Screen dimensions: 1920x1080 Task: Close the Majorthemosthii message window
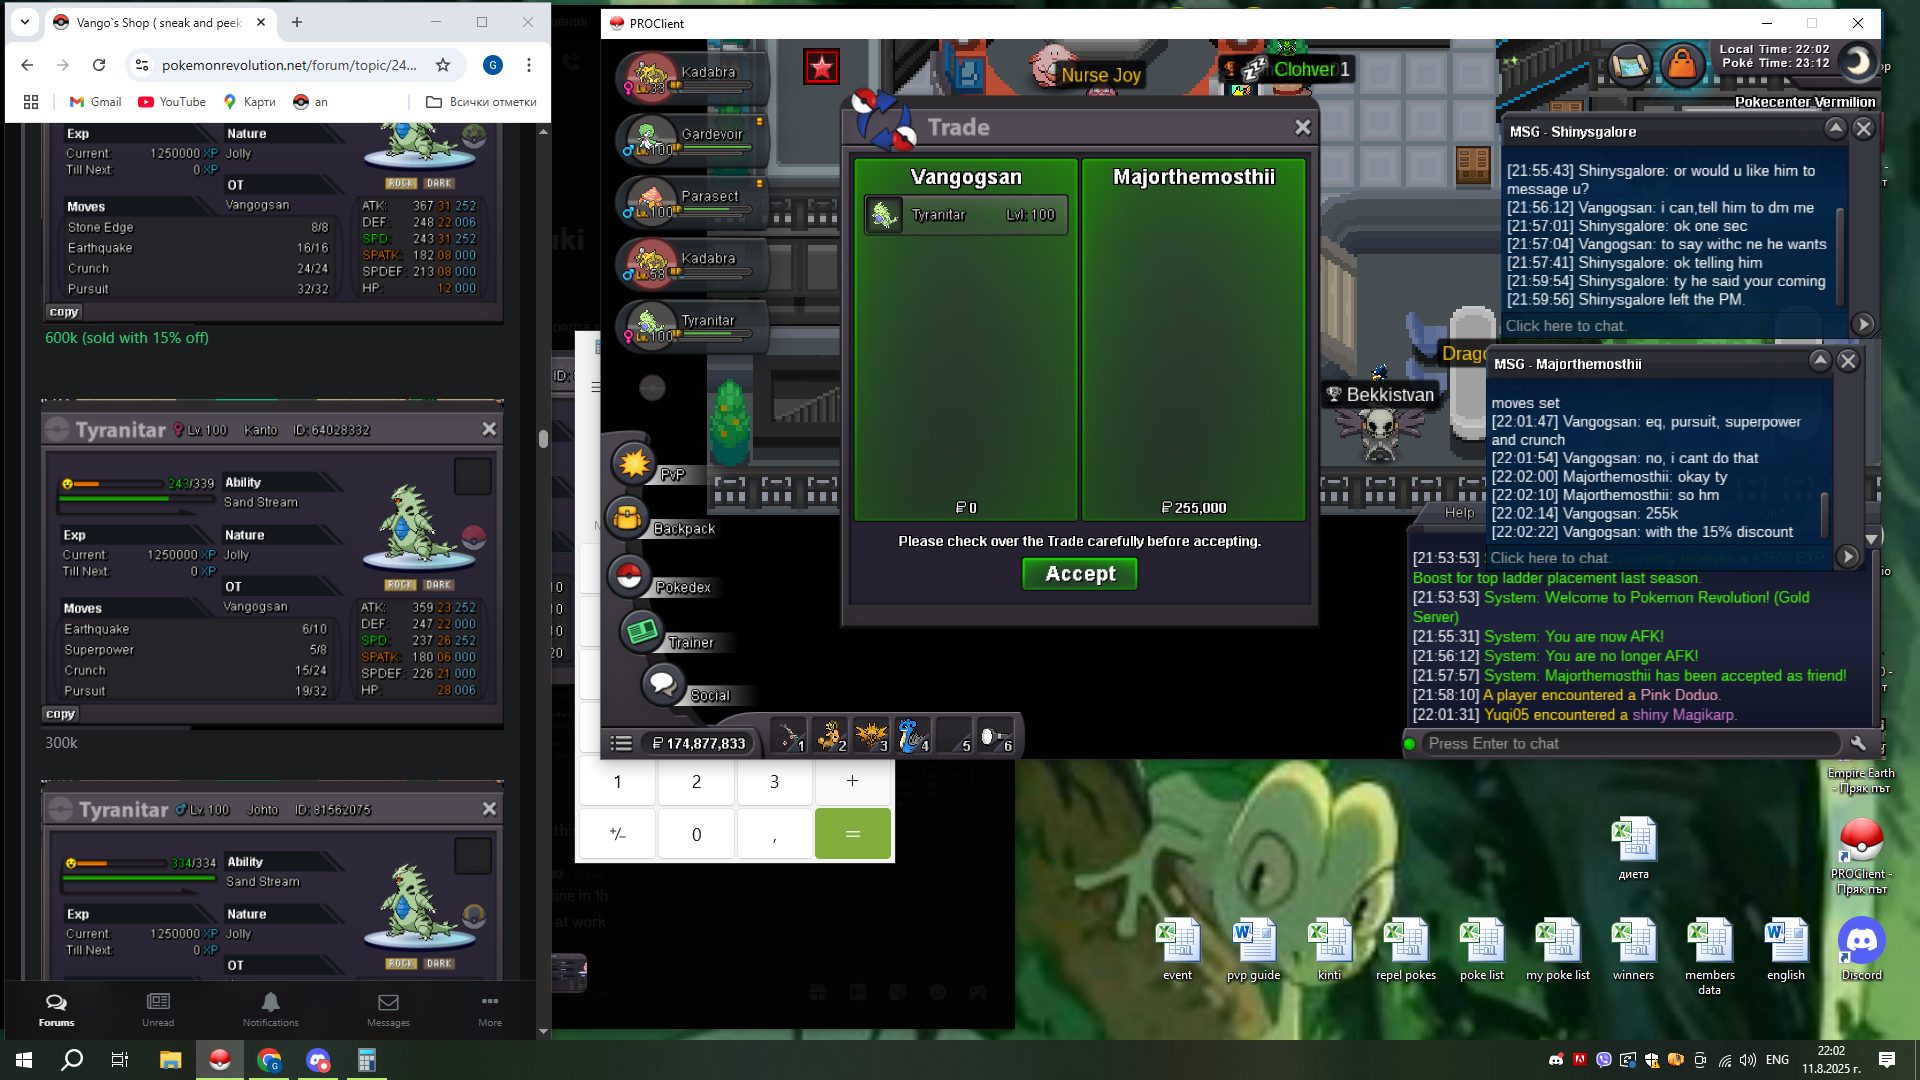coord(1848,361)
